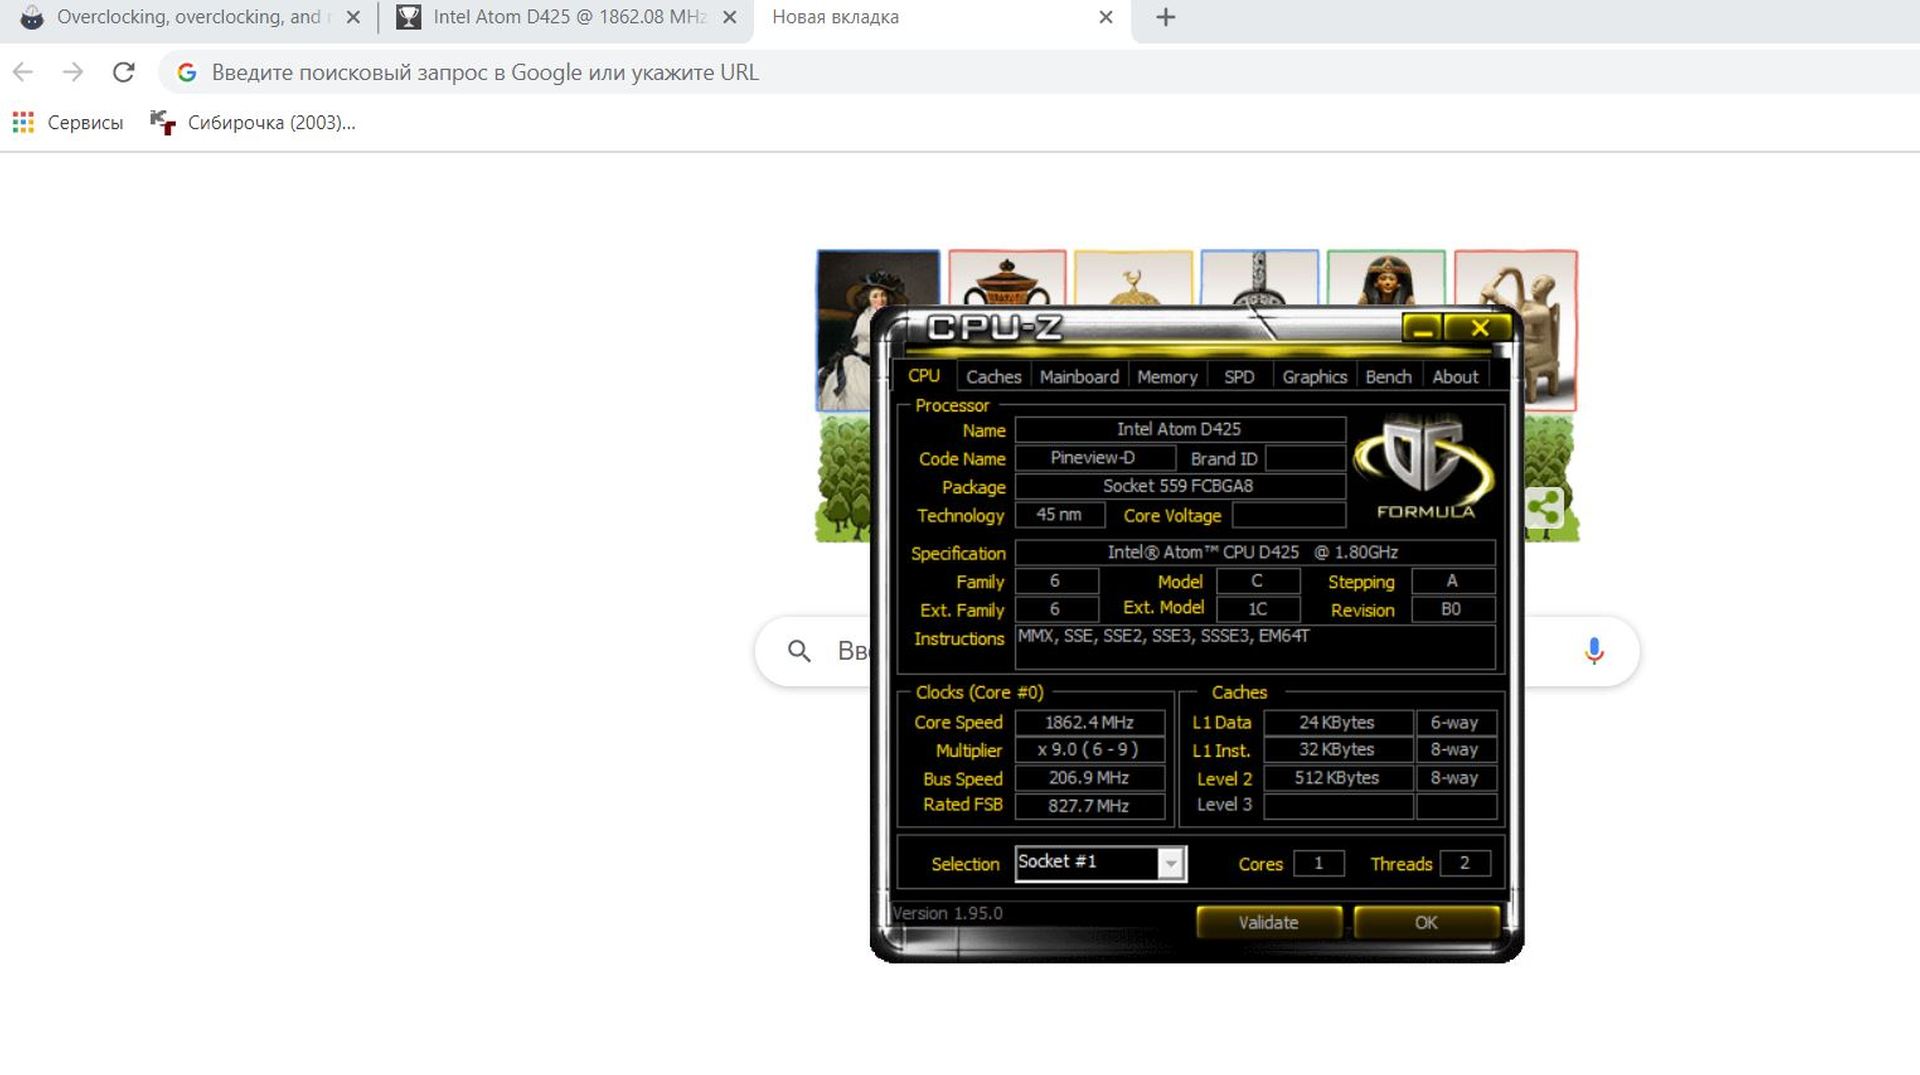Click the Technology value 45 nm
This screenshot has height=1075, width=1920.
pos(1060,515)
